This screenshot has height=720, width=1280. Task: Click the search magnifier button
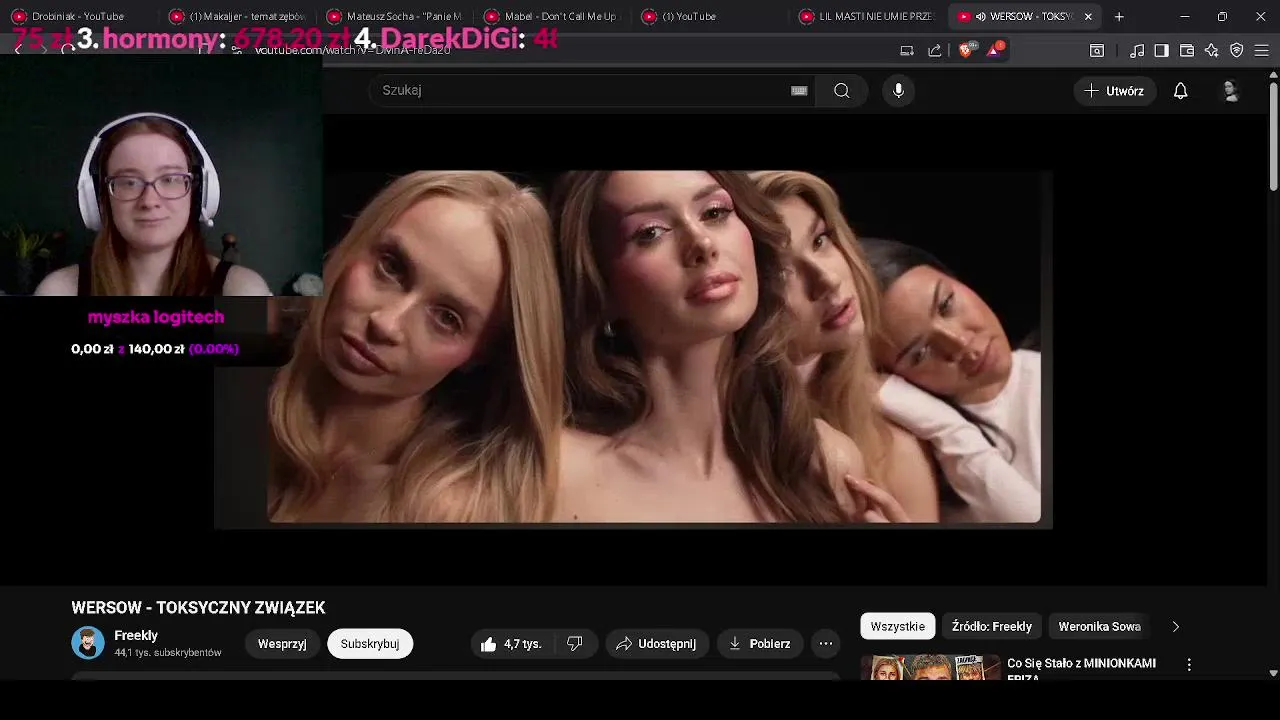841,90
